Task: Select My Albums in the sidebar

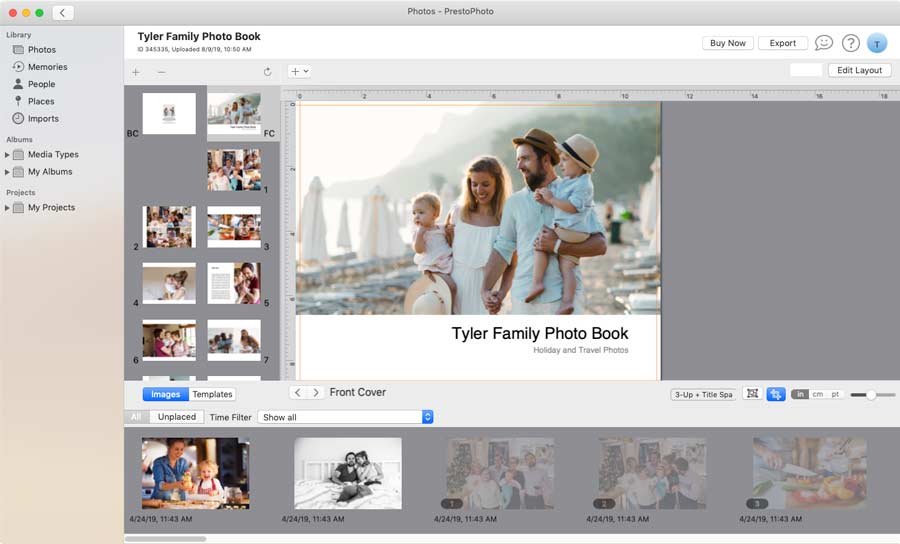Action: [x=50, y=172]
